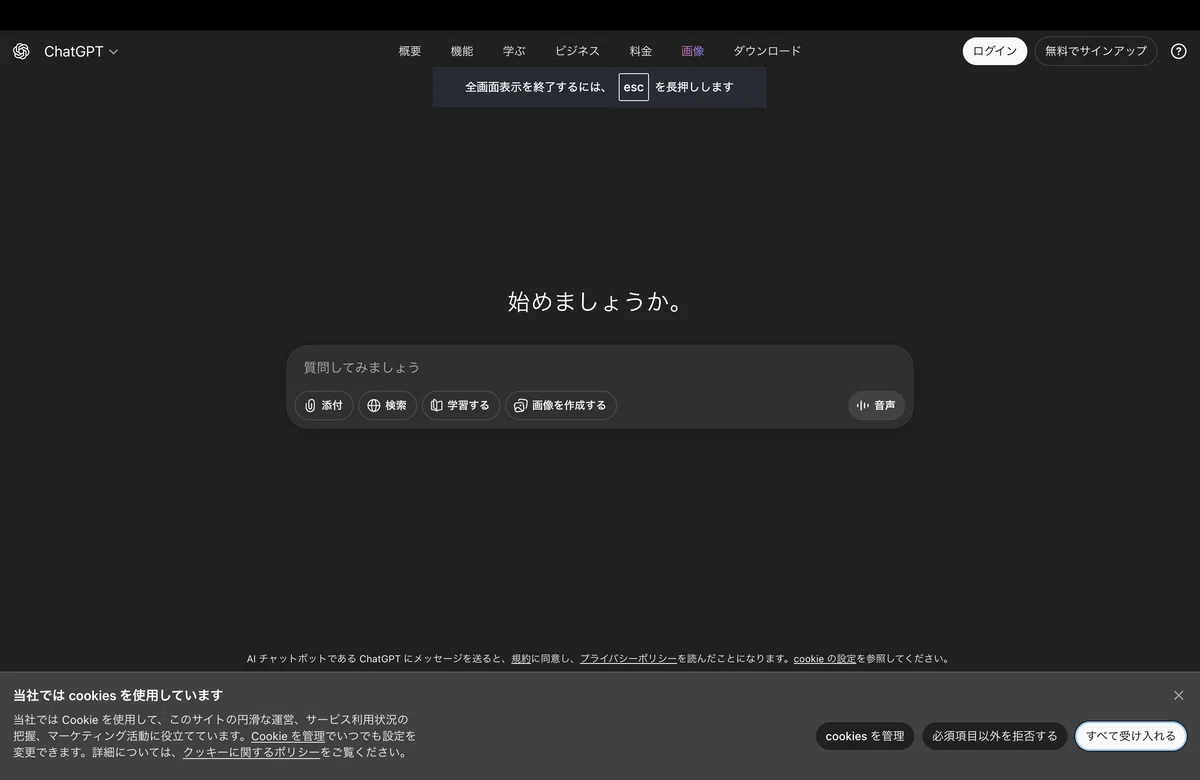
Task: Open the Cookie を管理 link in banner
Action: [288, 736]
